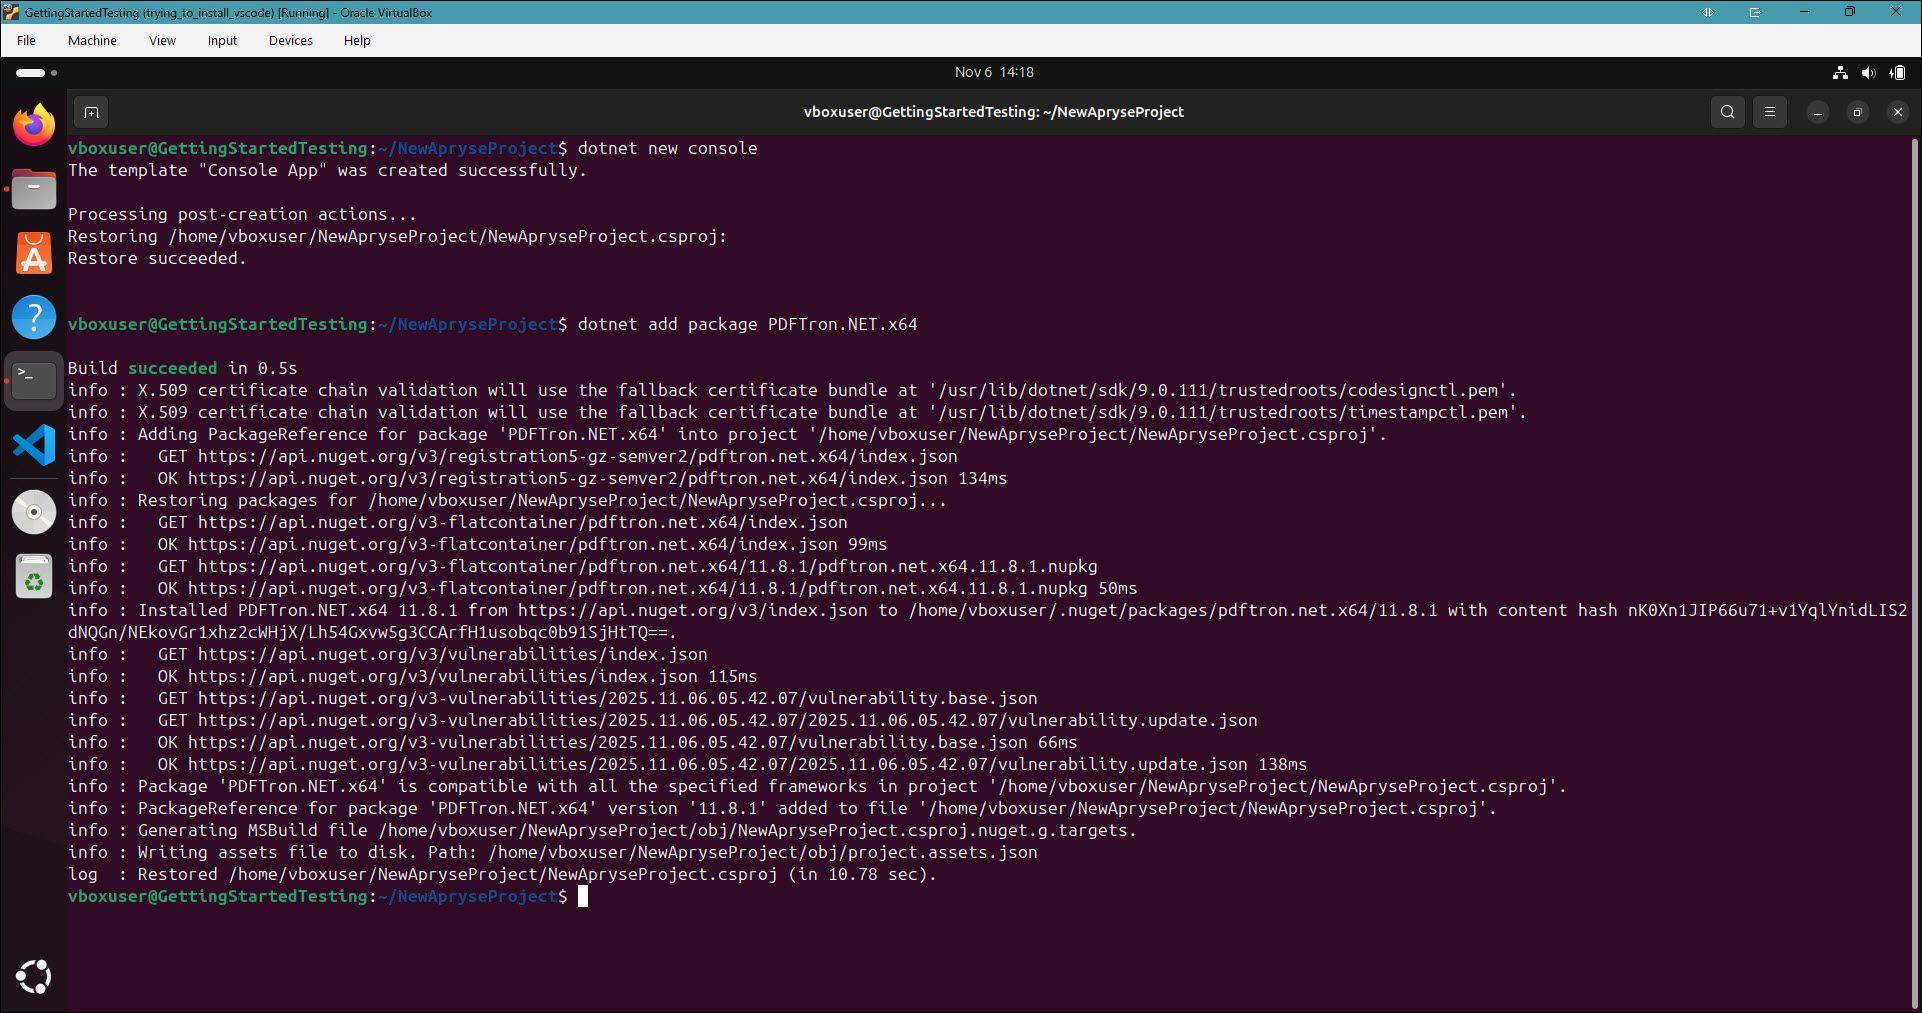Open the Files manager in dock

(34, 189)
